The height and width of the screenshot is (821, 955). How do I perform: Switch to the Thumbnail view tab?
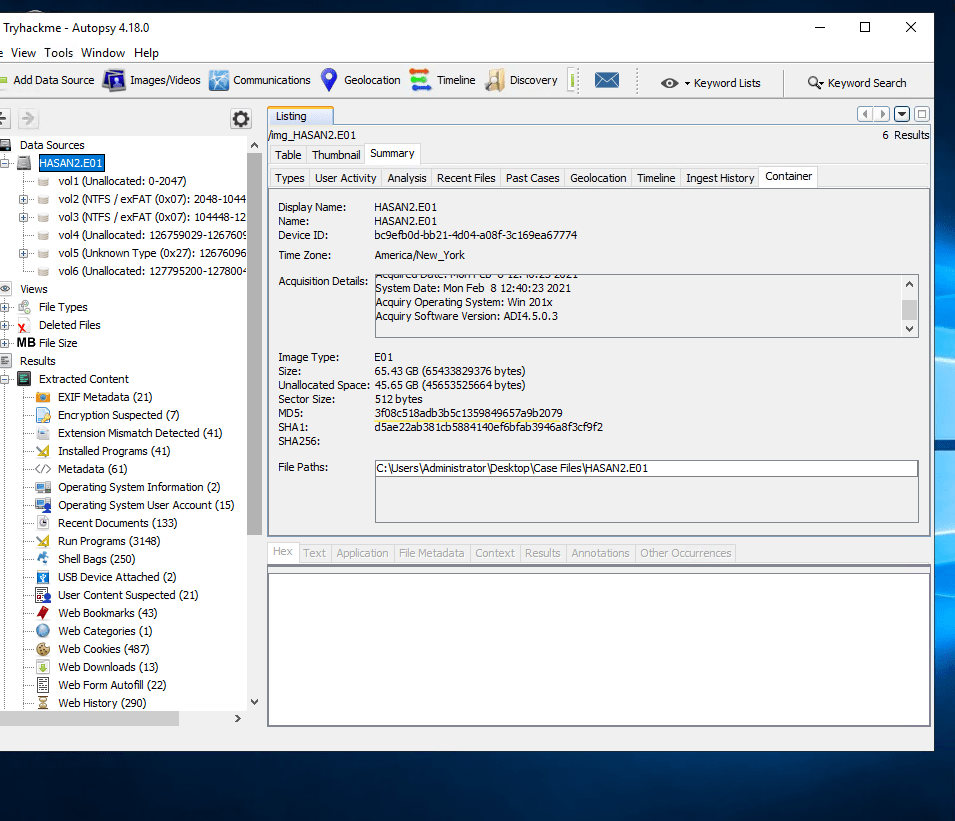click(335, 155)
